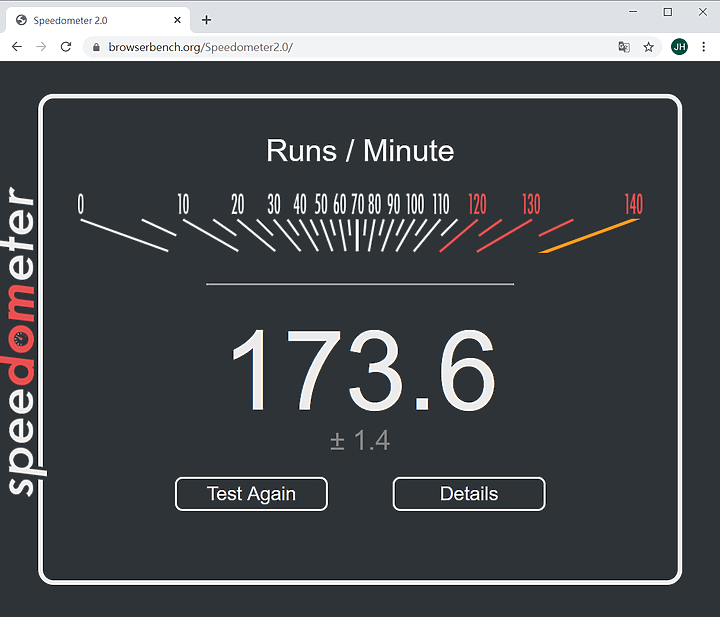Image resolution: width=720 pixels, height=617 pixels.
Task: Click the translate page icon
Action: click(x=624, y=47)
